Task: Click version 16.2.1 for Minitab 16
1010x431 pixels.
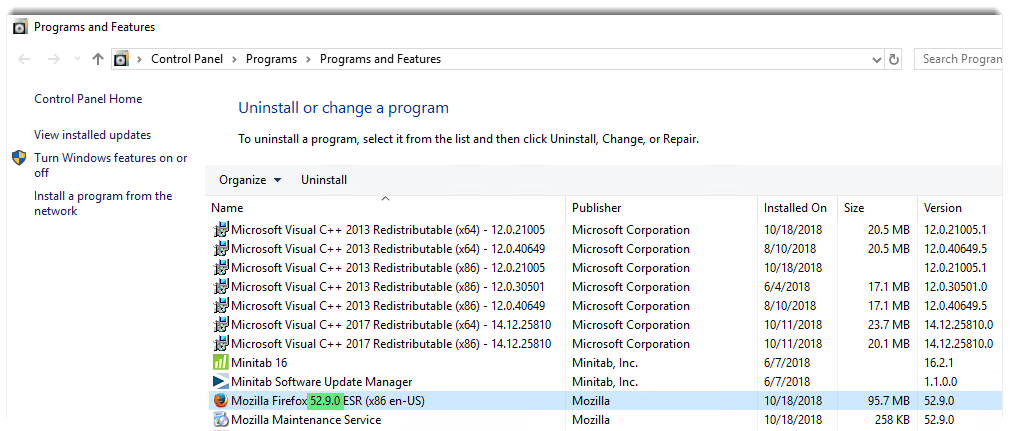Action: (x=937, y=363)
